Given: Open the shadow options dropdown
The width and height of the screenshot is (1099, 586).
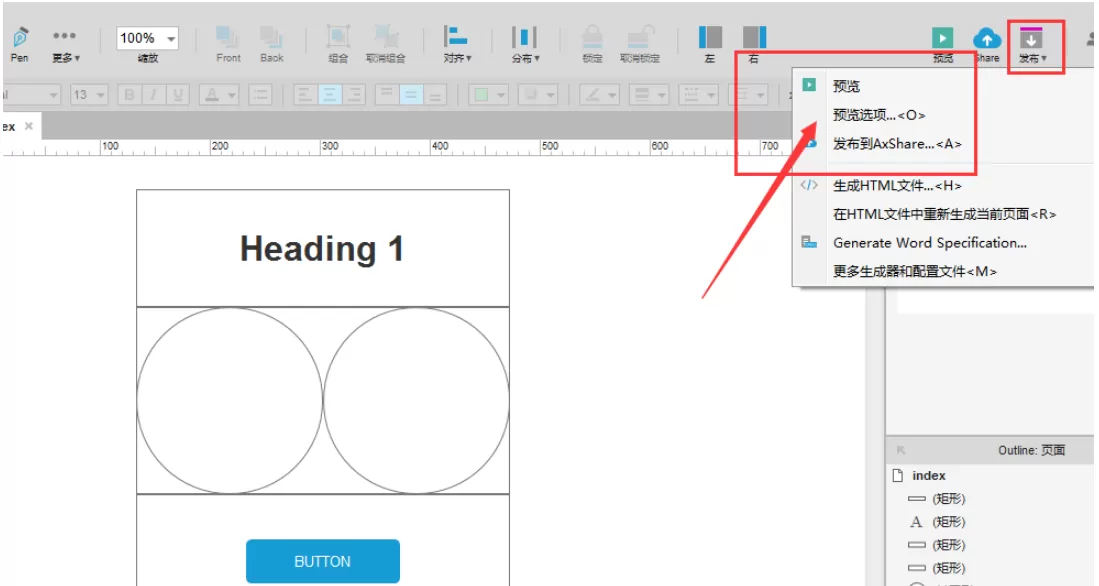Looking at the screenshot, I should point(538,95).
